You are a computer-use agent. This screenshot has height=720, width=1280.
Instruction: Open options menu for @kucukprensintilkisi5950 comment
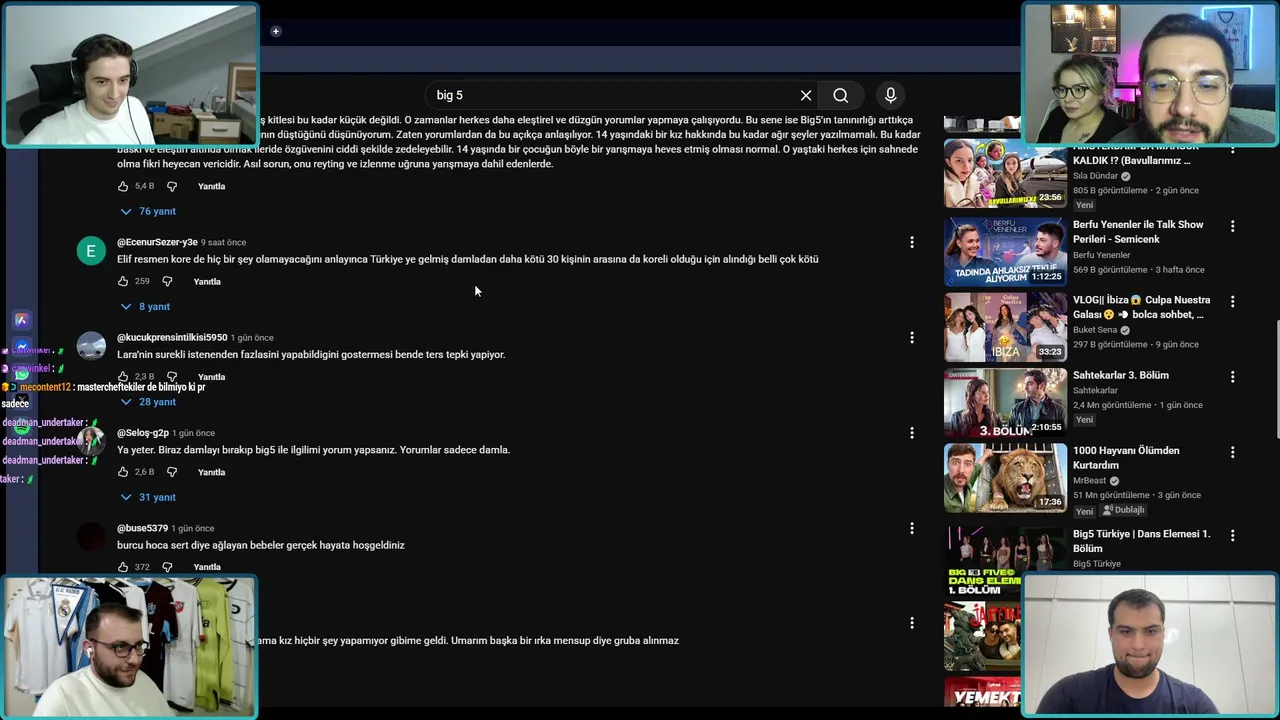[x=911, y=338]
